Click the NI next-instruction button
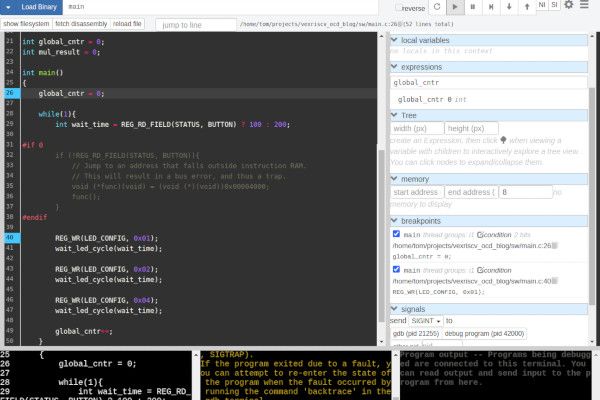 [x=541, y=6]
